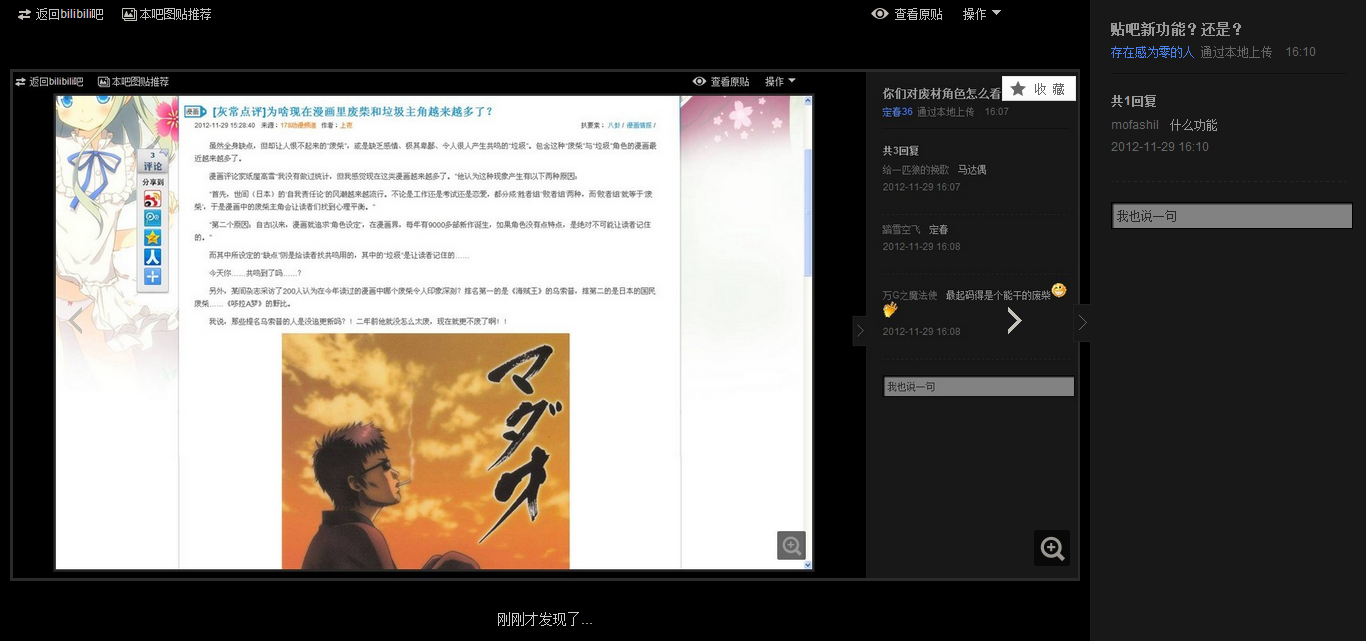Image resolution: width=1366 pixels, height=641 pixels.
Task: Click the previous-image arrow on the embedded picture
Action: (x=75, y=320)
